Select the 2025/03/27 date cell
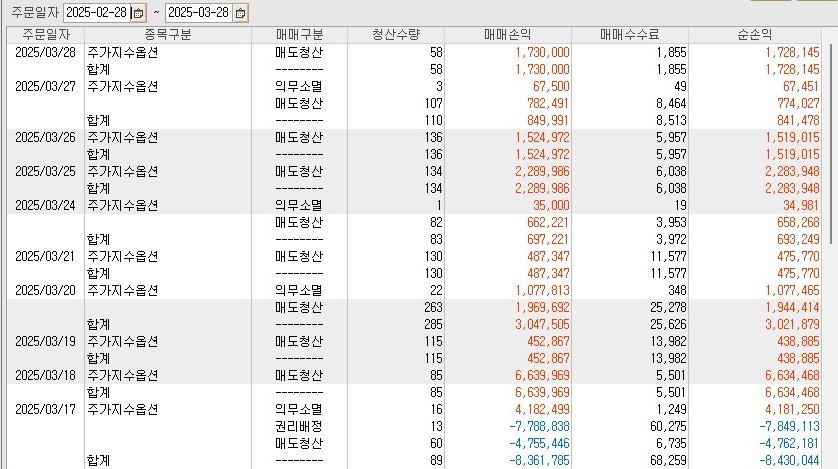 (x=45, y=87)
